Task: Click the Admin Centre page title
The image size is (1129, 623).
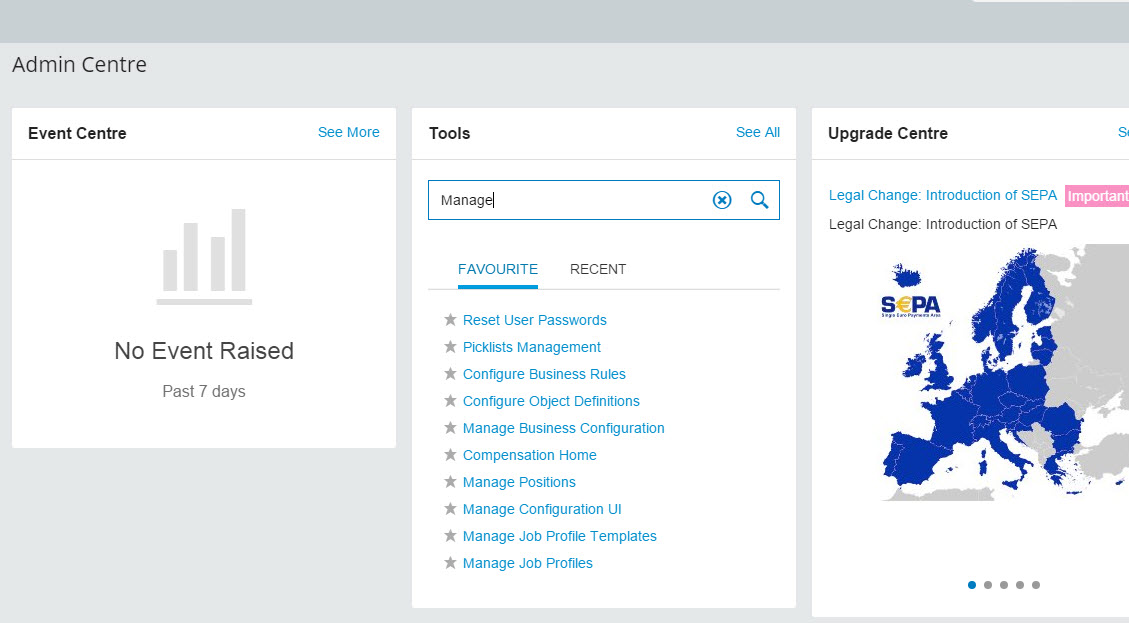Action: point(79,65)
